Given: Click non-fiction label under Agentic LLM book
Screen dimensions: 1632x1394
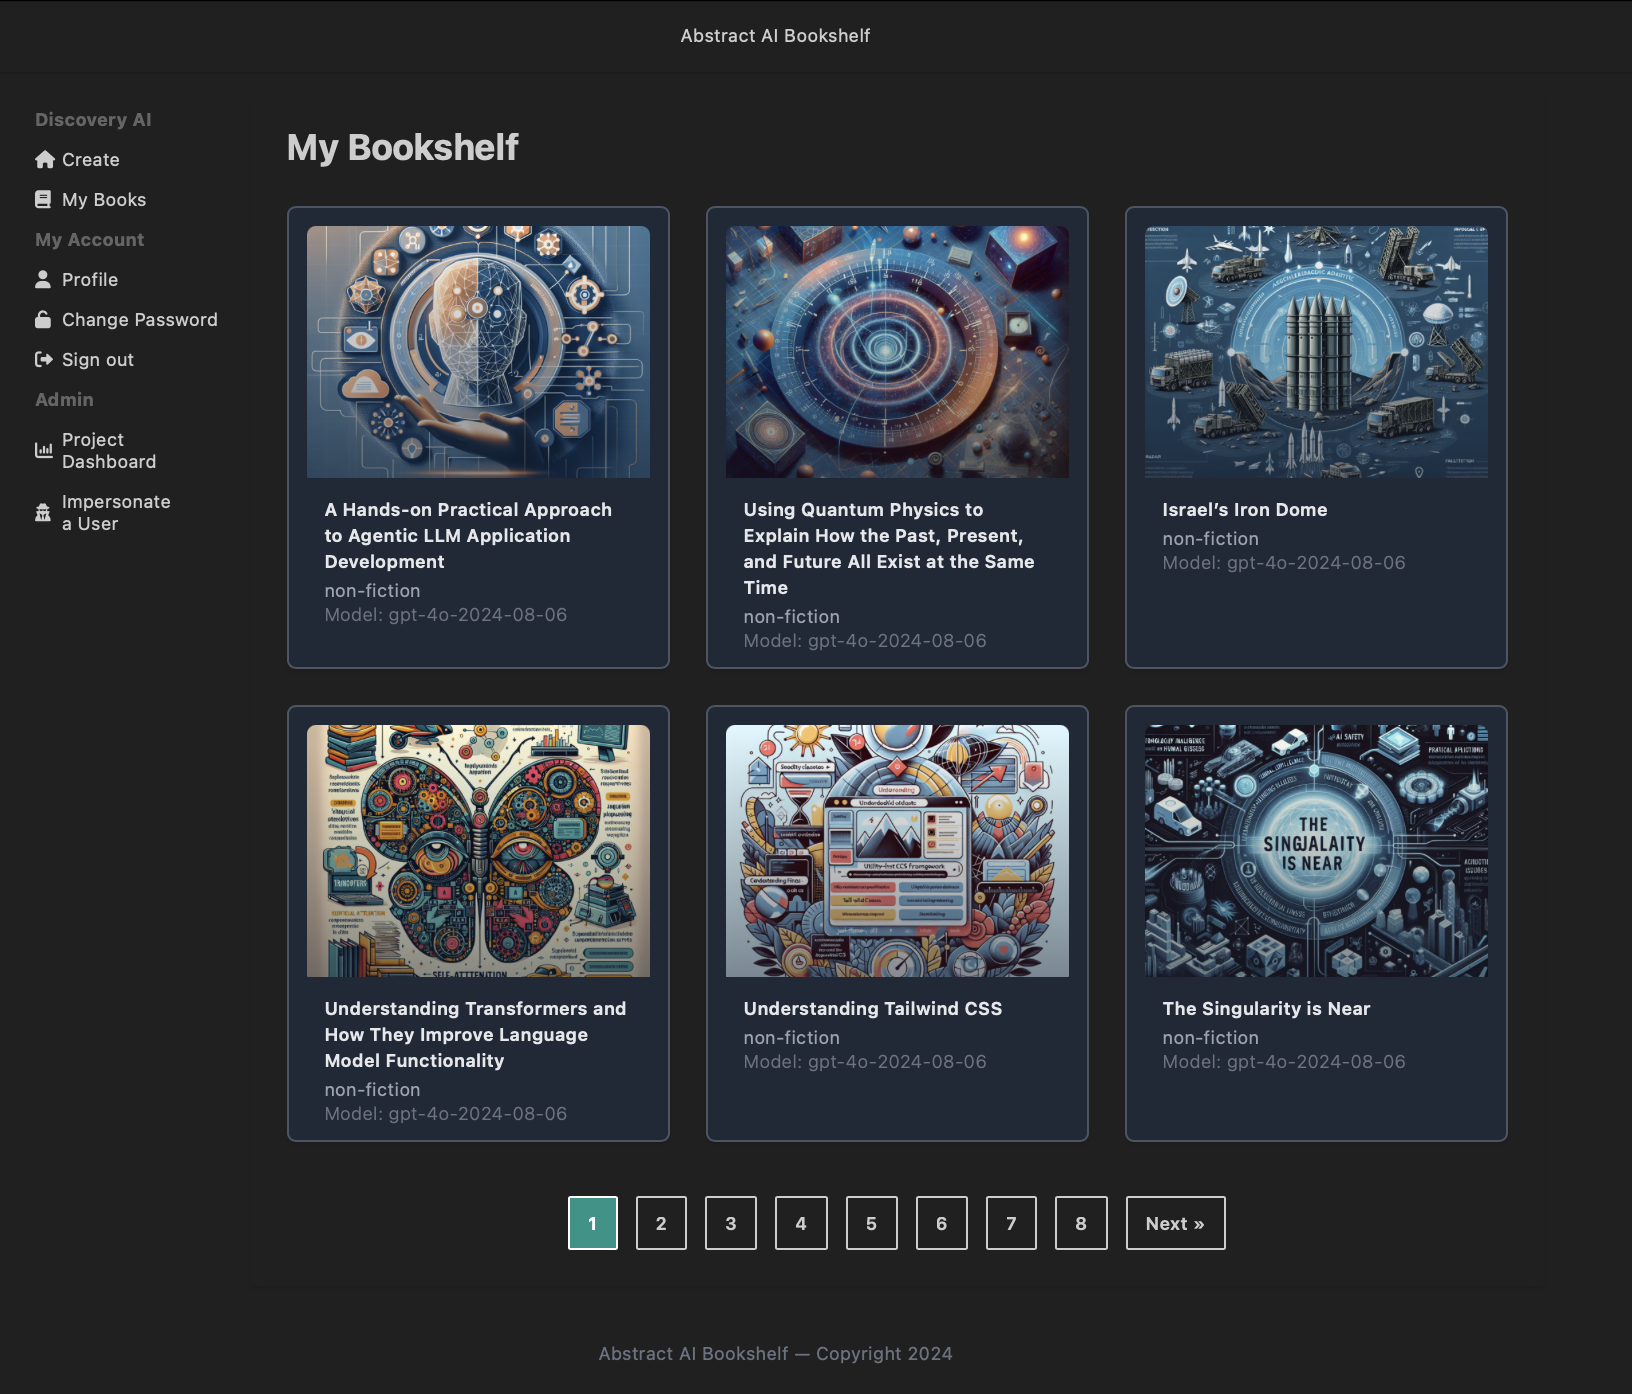Looking at the screenshot, I should click(372, 591).
